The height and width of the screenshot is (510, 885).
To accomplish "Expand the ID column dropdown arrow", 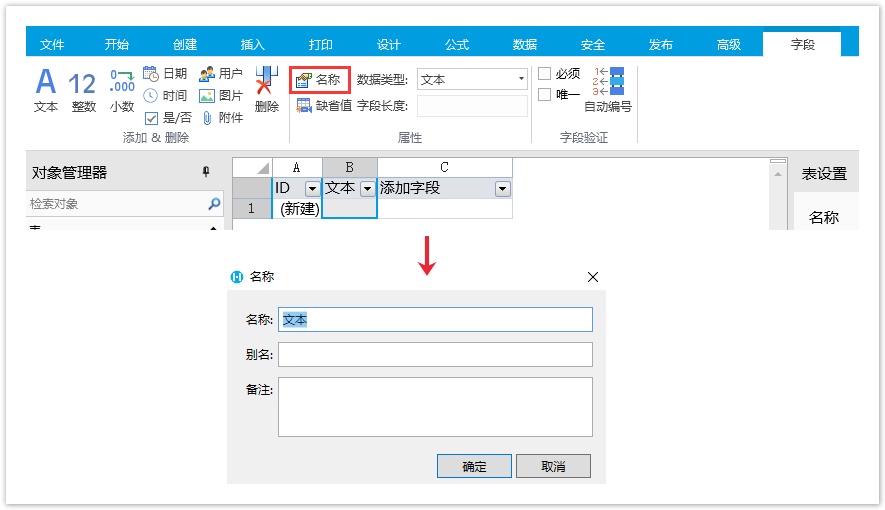I will (x=312, y=188).
